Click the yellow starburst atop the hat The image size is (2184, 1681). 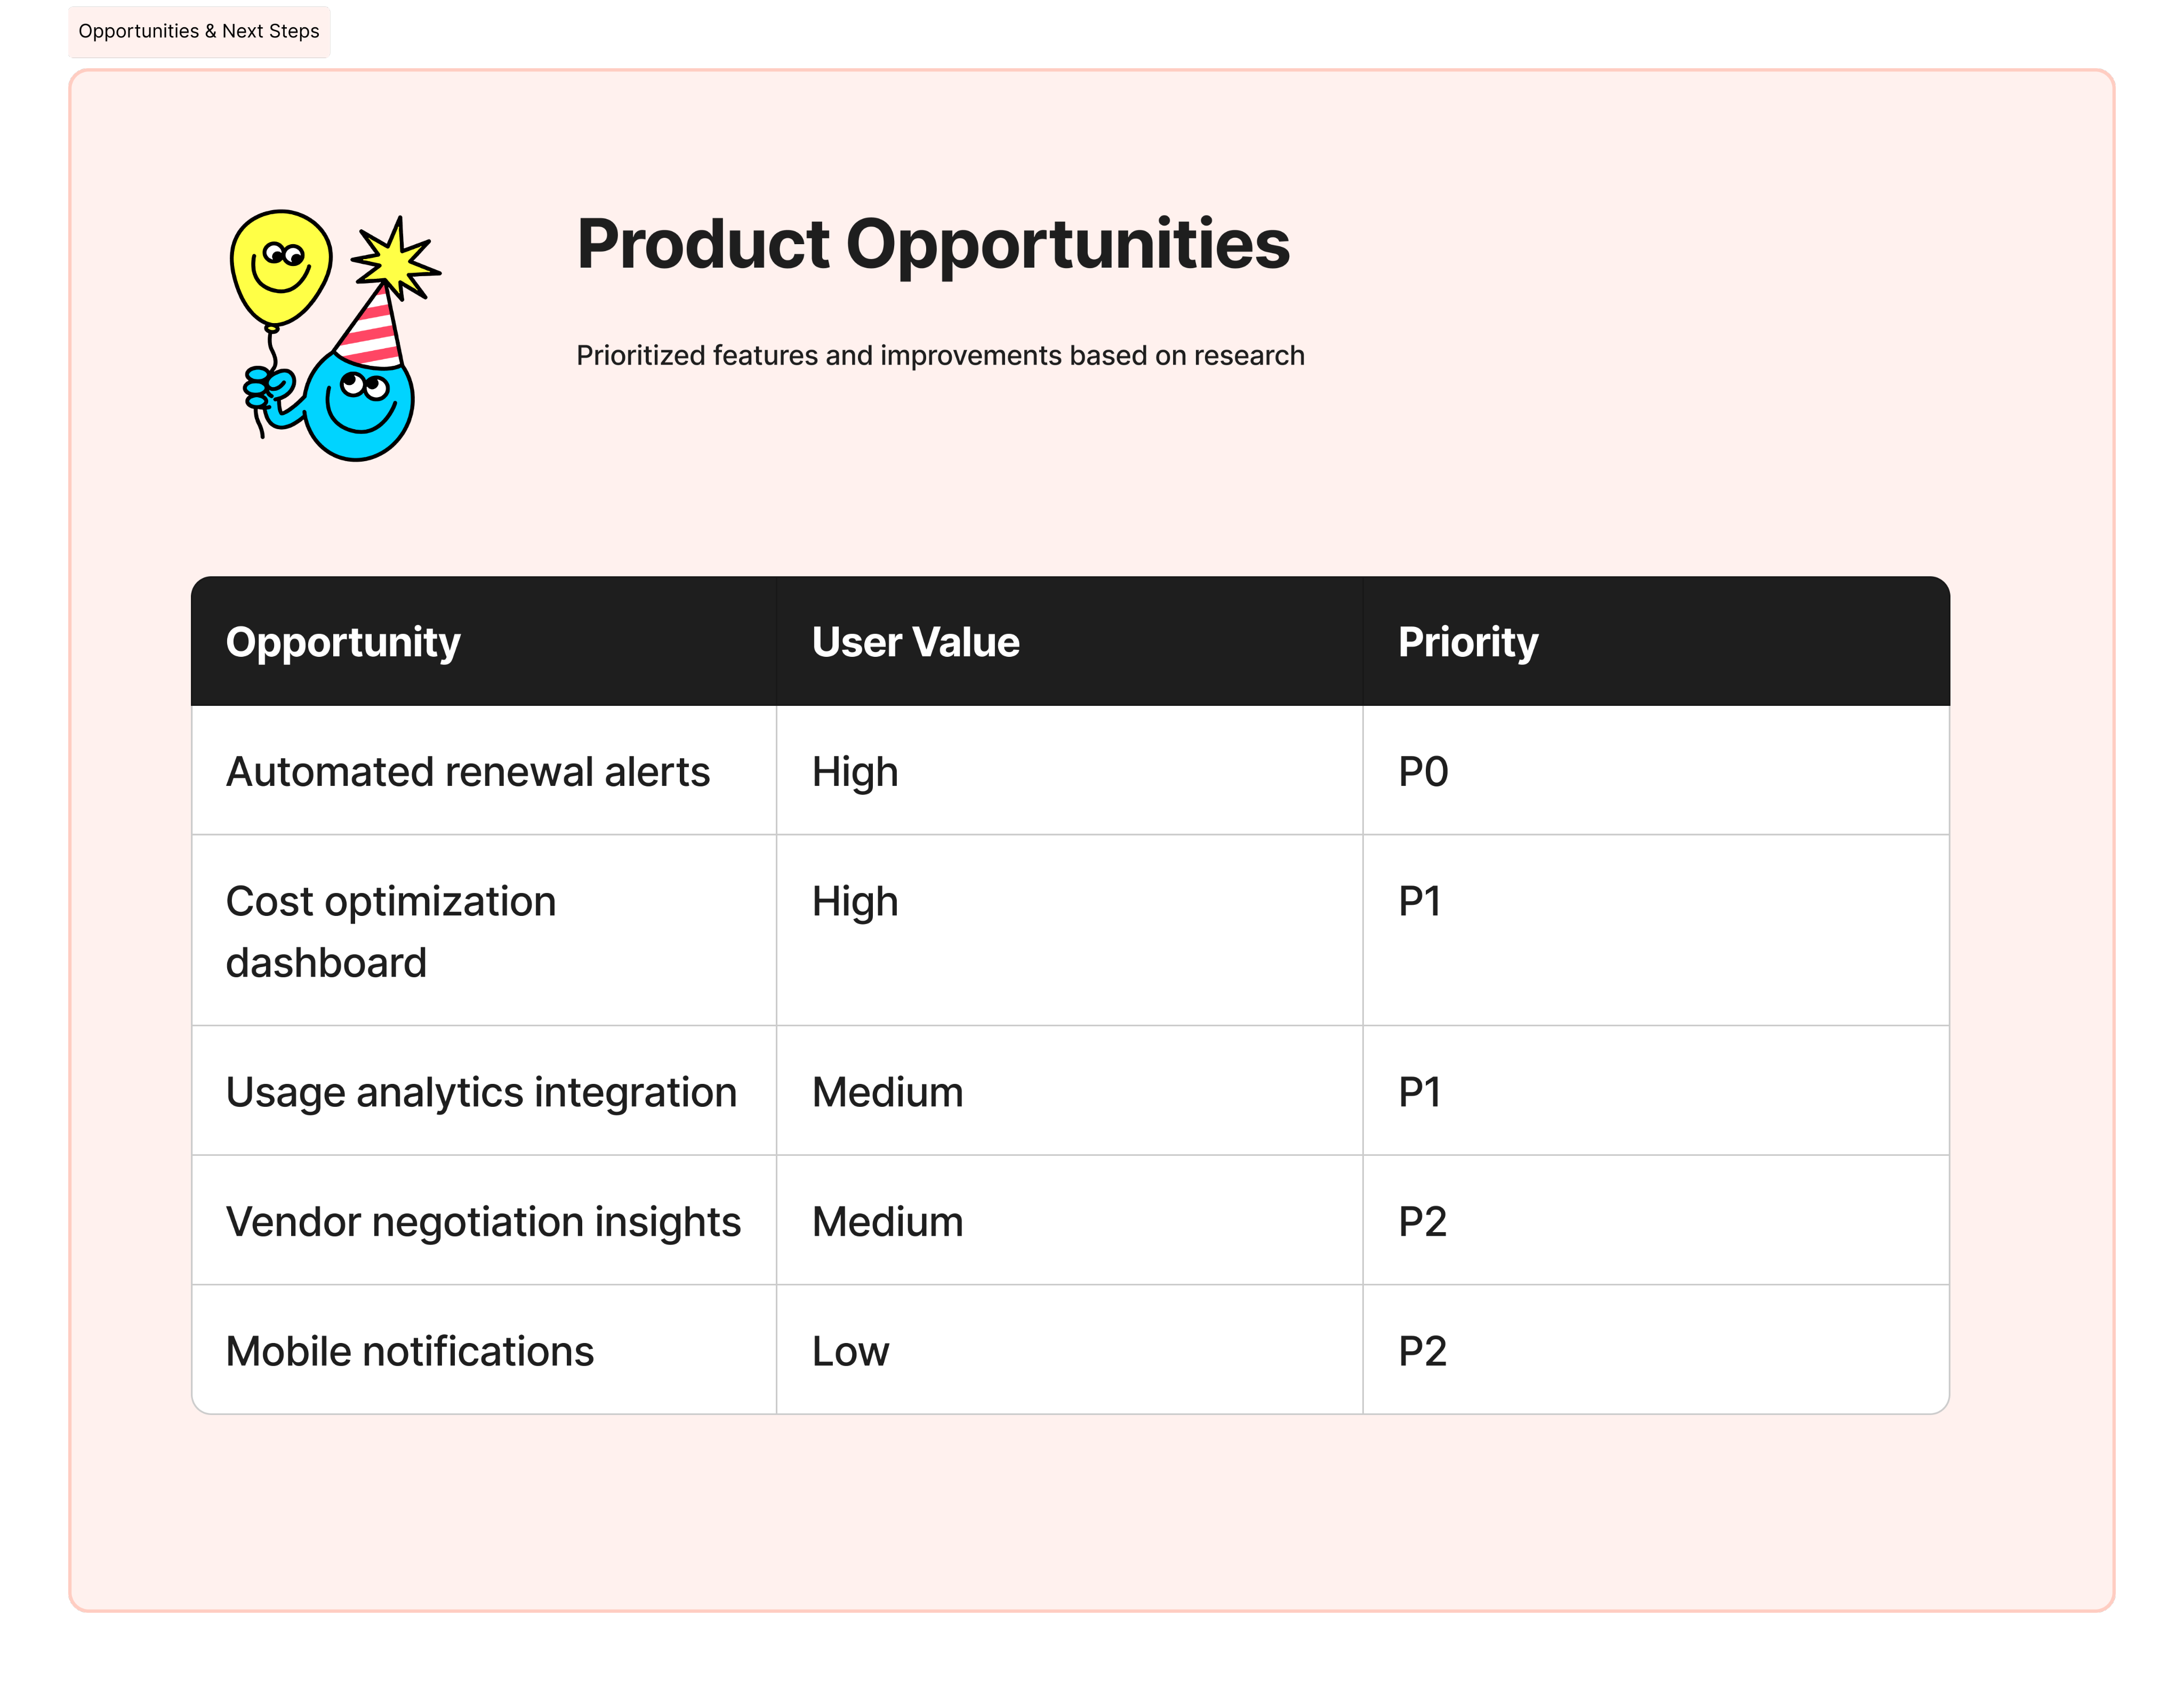[x=396, y=258]
